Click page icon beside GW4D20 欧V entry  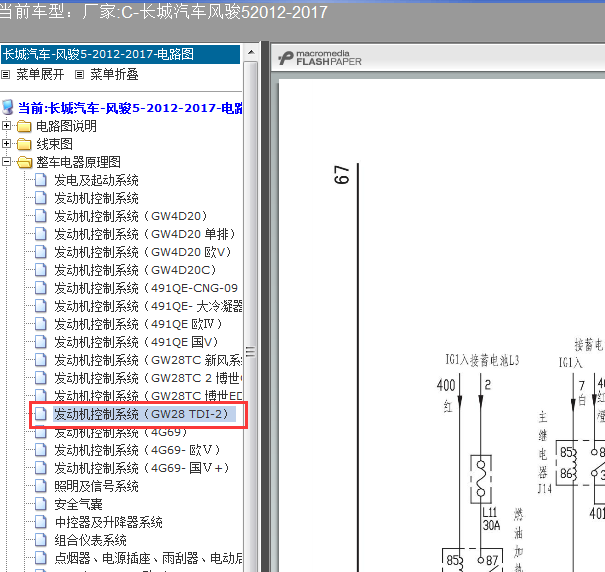[x=41, y=252]
